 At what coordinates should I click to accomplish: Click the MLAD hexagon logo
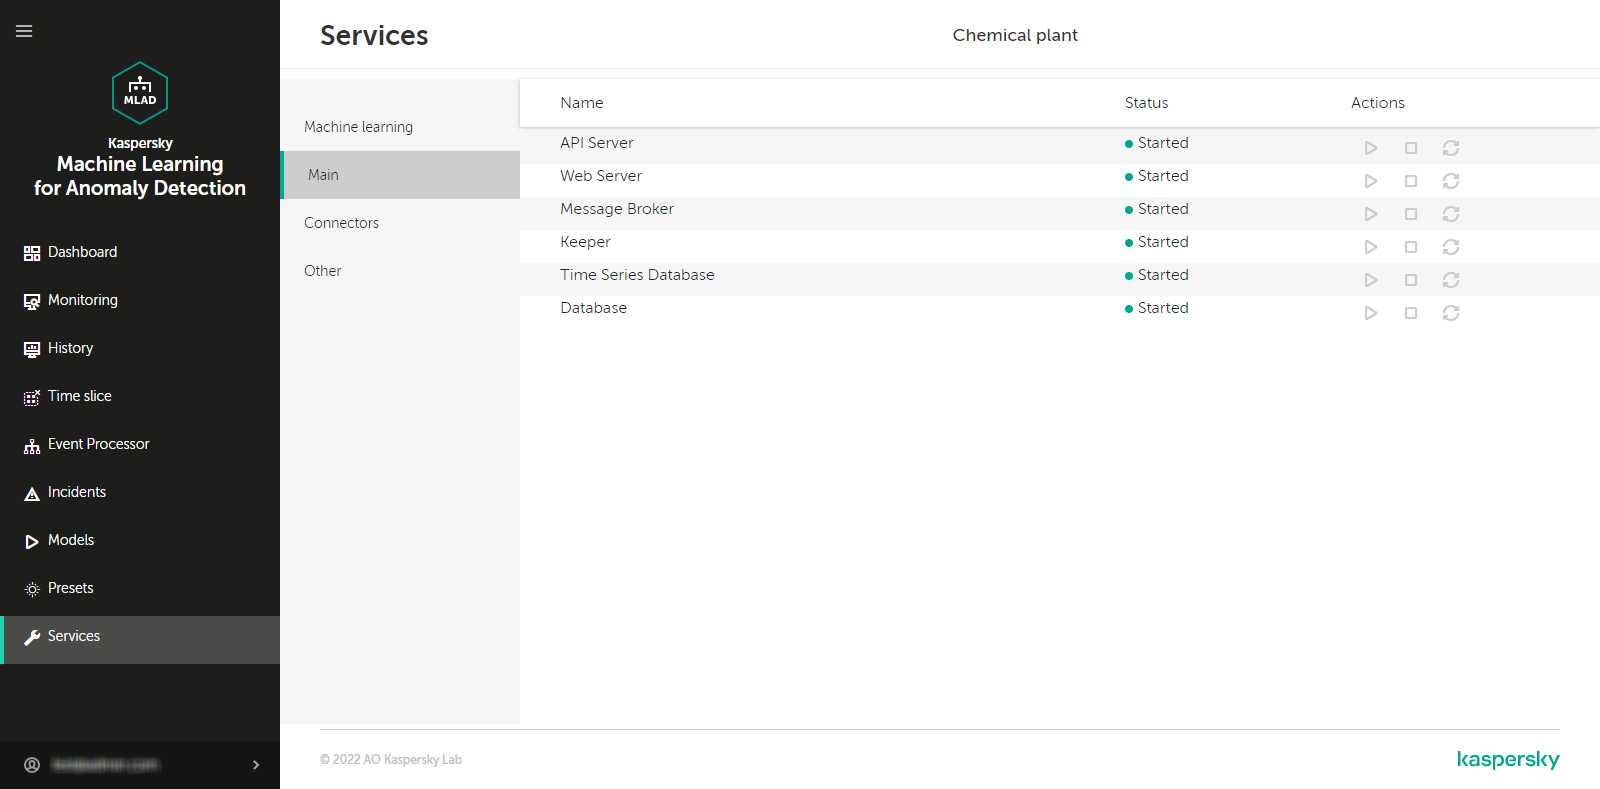tap(140, 93)
